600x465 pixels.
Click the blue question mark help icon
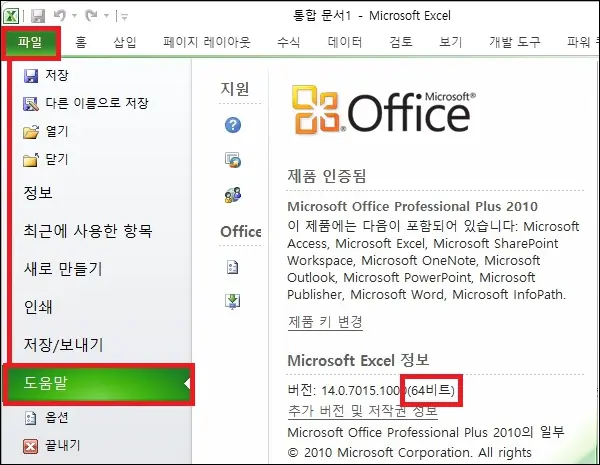pyautogui.click(x=233, y=125)
